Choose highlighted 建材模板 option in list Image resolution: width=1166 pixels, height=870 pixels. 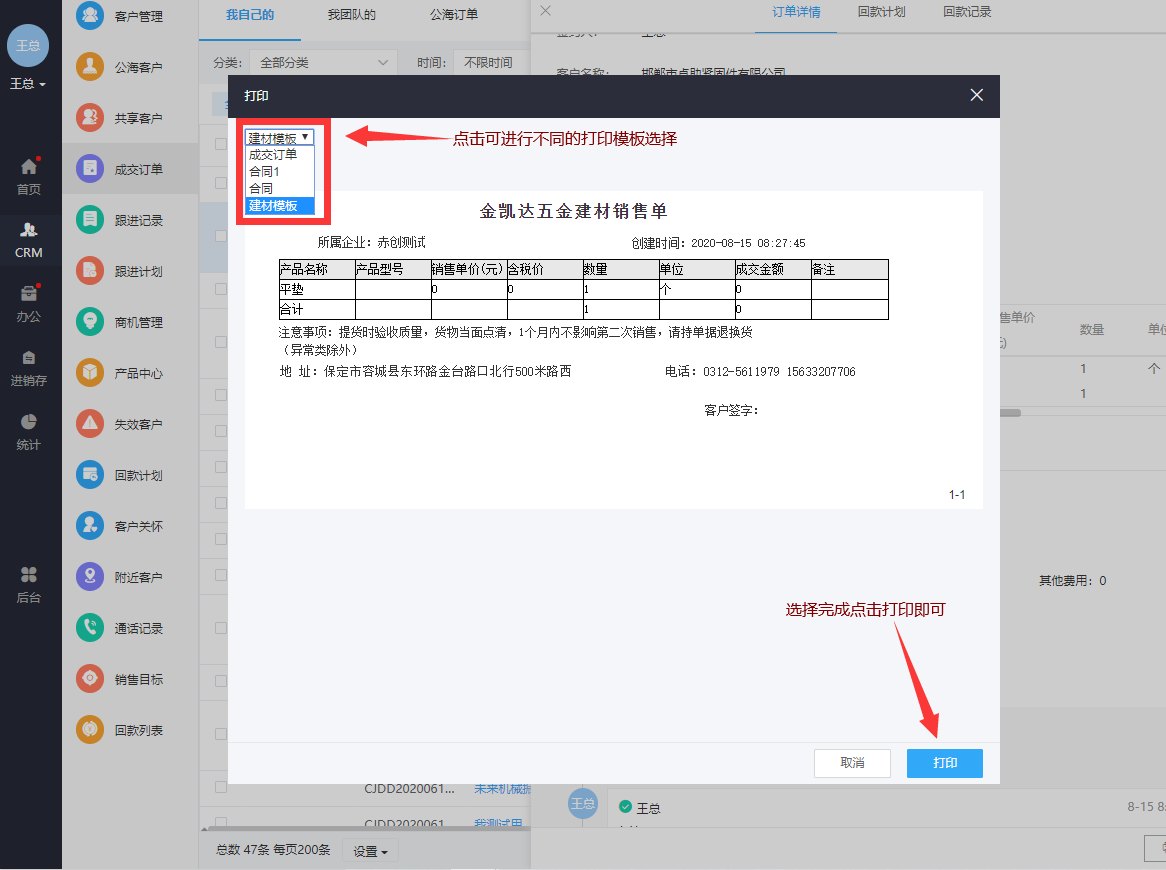[x=280, y=206]
